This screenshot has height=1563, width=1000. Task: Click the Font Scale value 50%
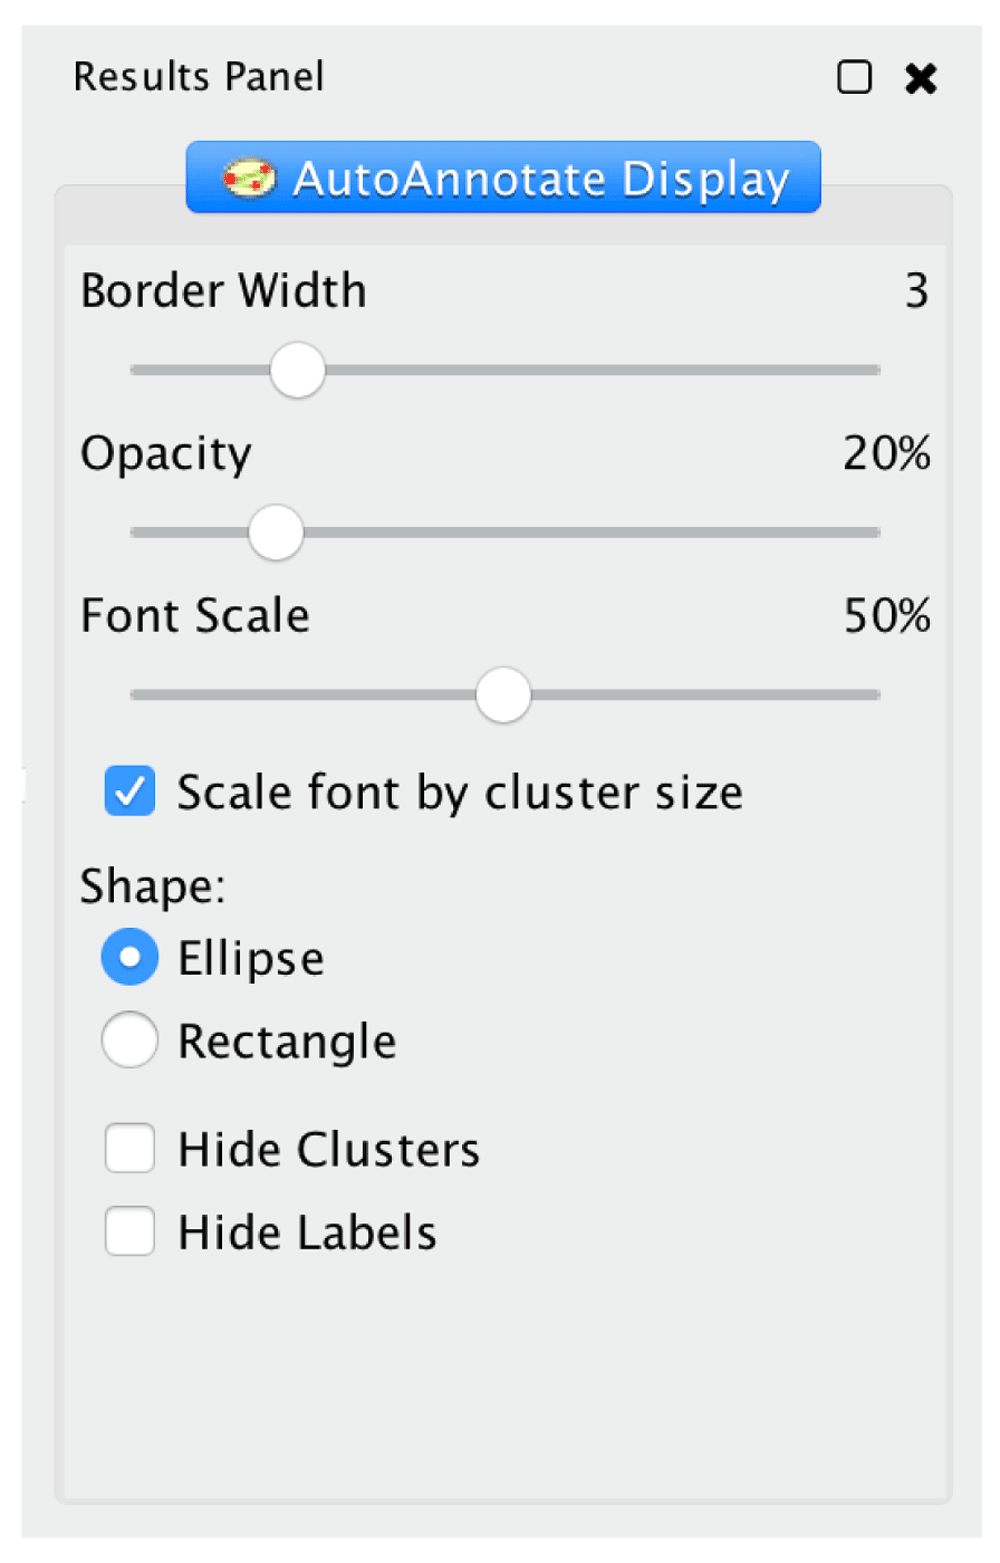pos(887,616)
